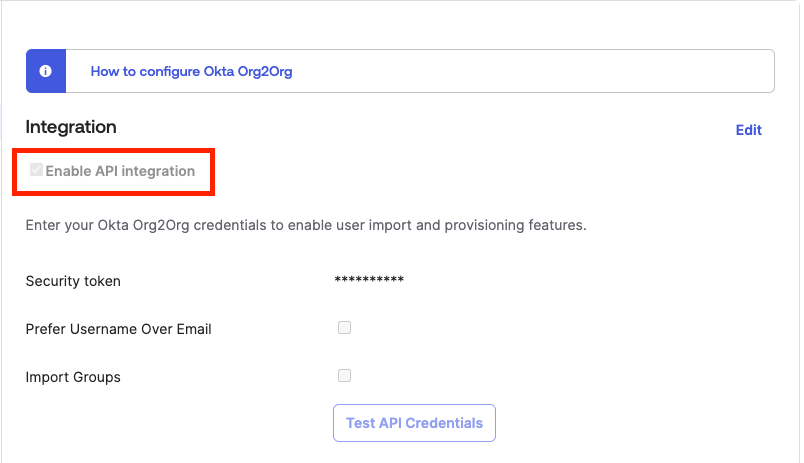Click the Security token label
804x463 pixels.
(x=73, y=281)
